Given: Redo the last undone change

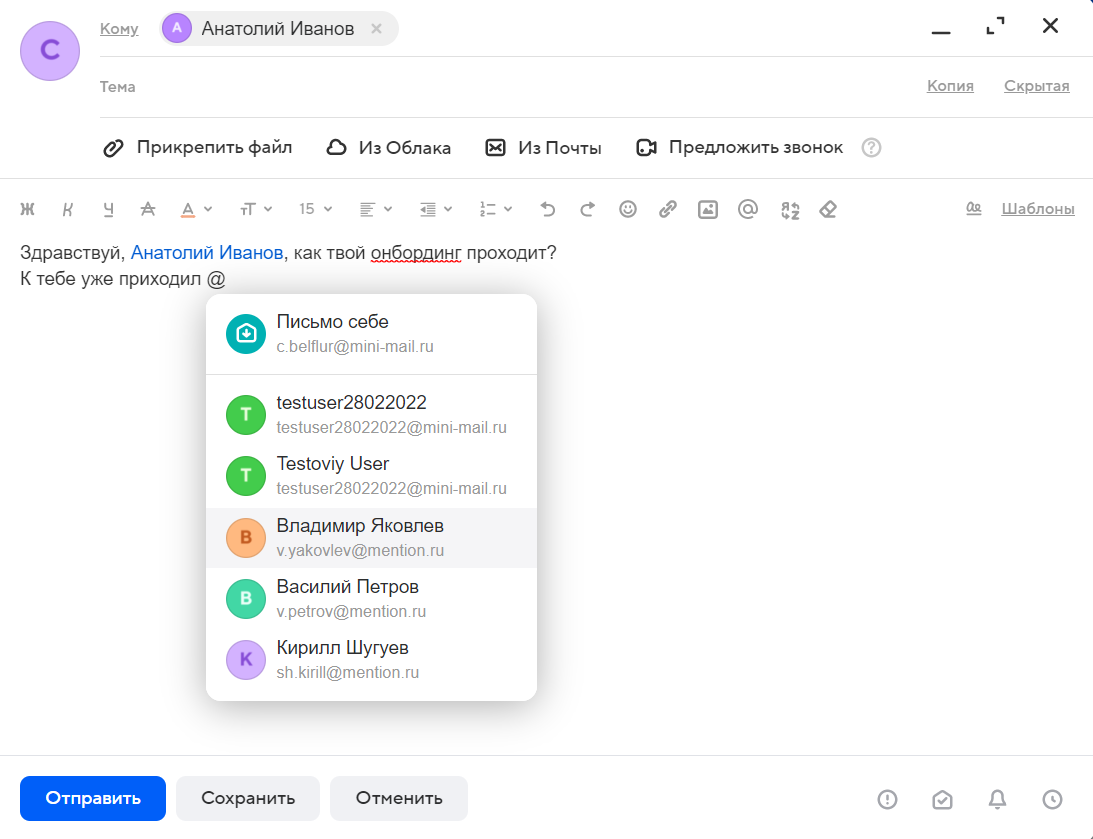Looking at the screenshot, I should pyautogui.click(x=587, y=209).
